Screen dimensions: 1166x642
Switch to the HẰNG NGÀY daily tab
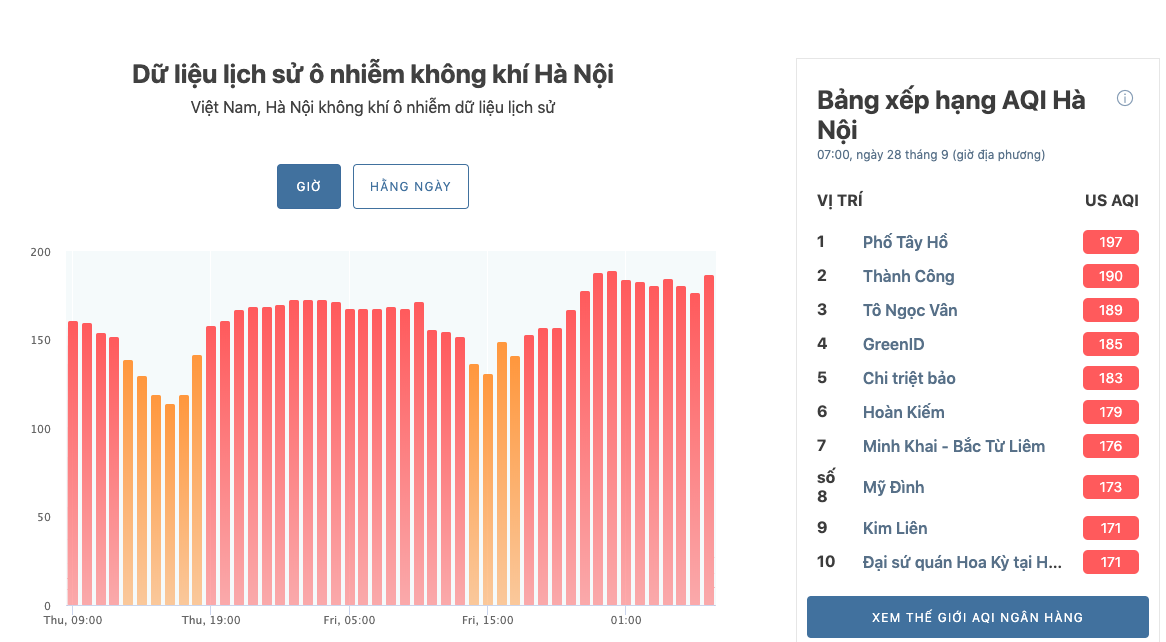[410, 186]
